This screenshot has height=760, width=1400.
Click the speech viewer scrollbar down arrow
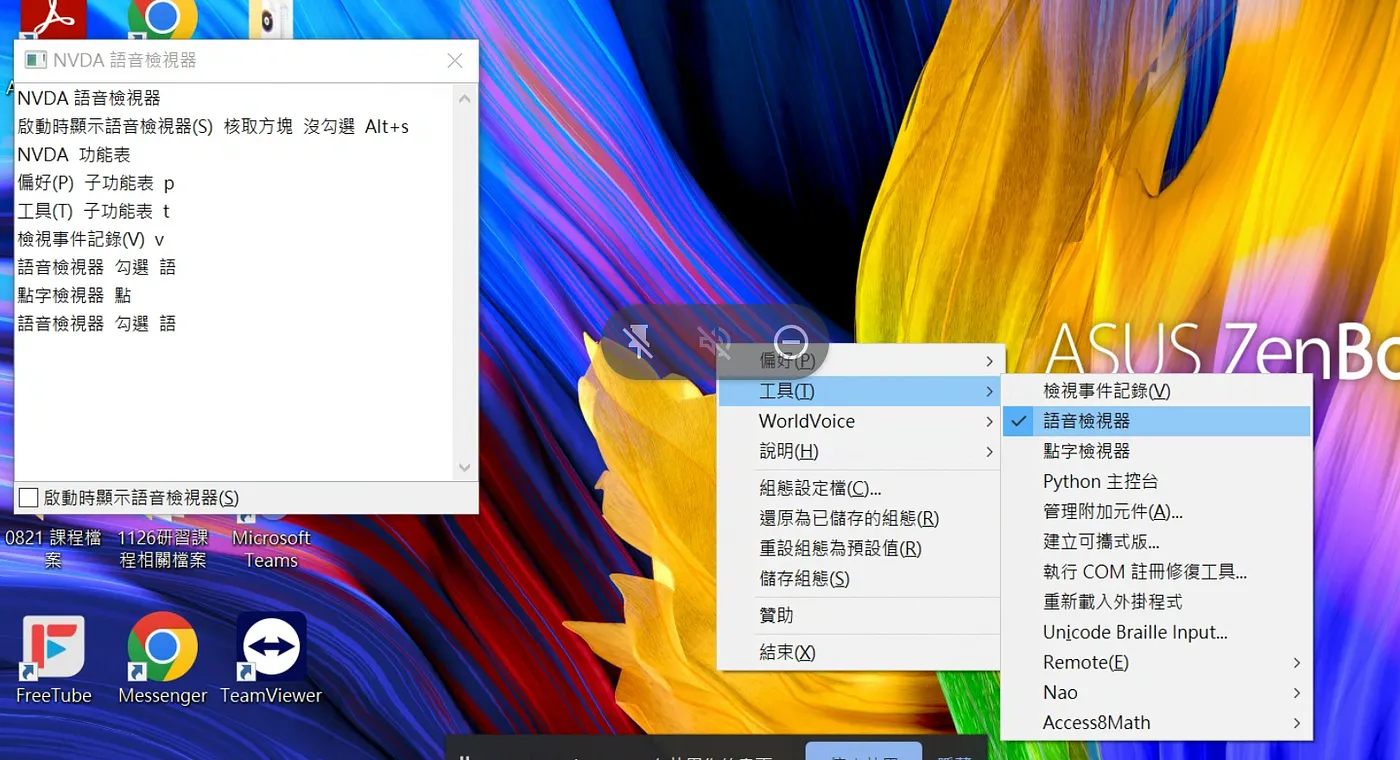(x=464, y=467)
